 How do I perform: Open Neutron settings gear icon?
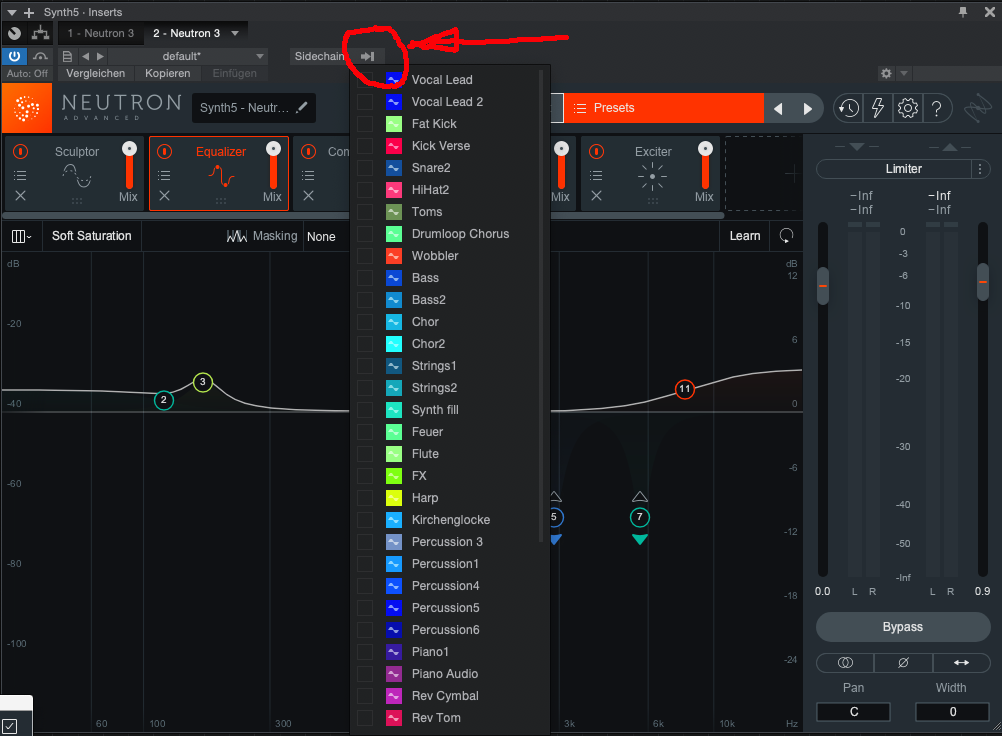point(907,108)
